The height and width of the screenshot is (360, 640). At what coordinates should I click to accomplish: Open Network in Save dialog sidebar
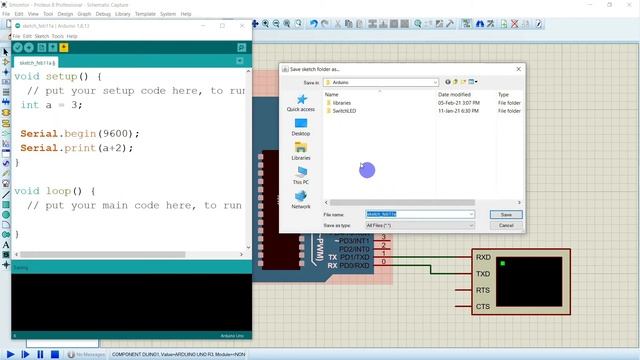(301, 200)
